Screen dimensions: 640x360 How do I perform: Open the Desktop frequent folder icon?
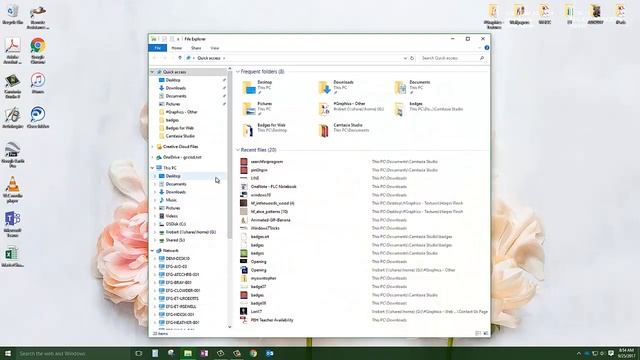click(x=249, y=87)
